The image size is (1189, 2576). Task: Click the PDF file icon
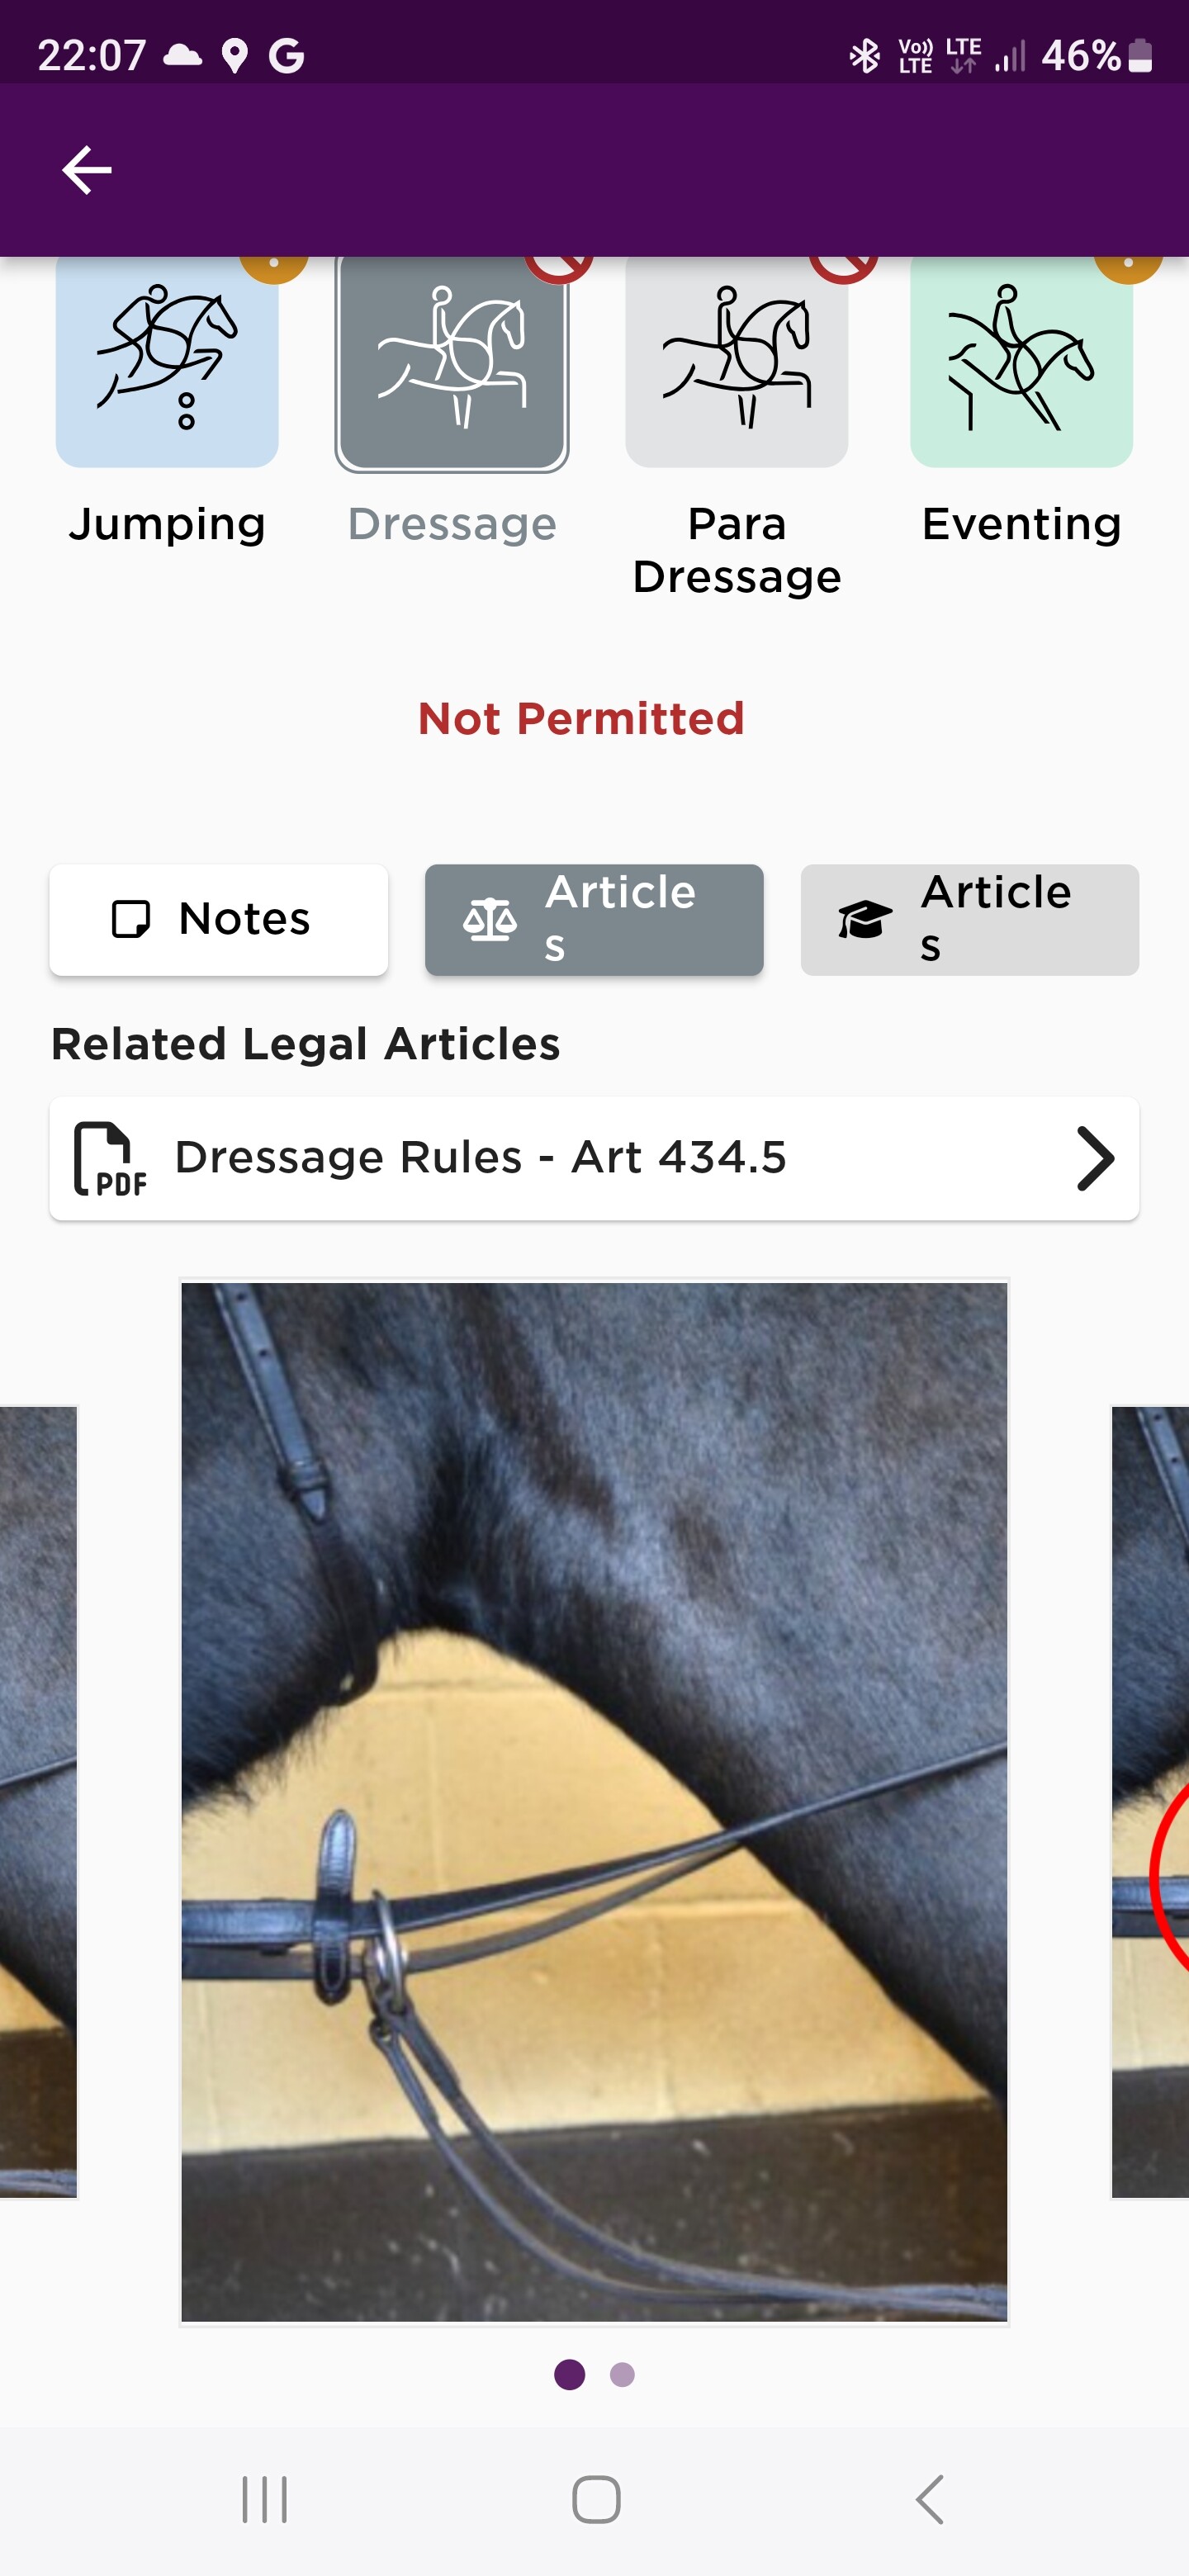pos(110,1159)
